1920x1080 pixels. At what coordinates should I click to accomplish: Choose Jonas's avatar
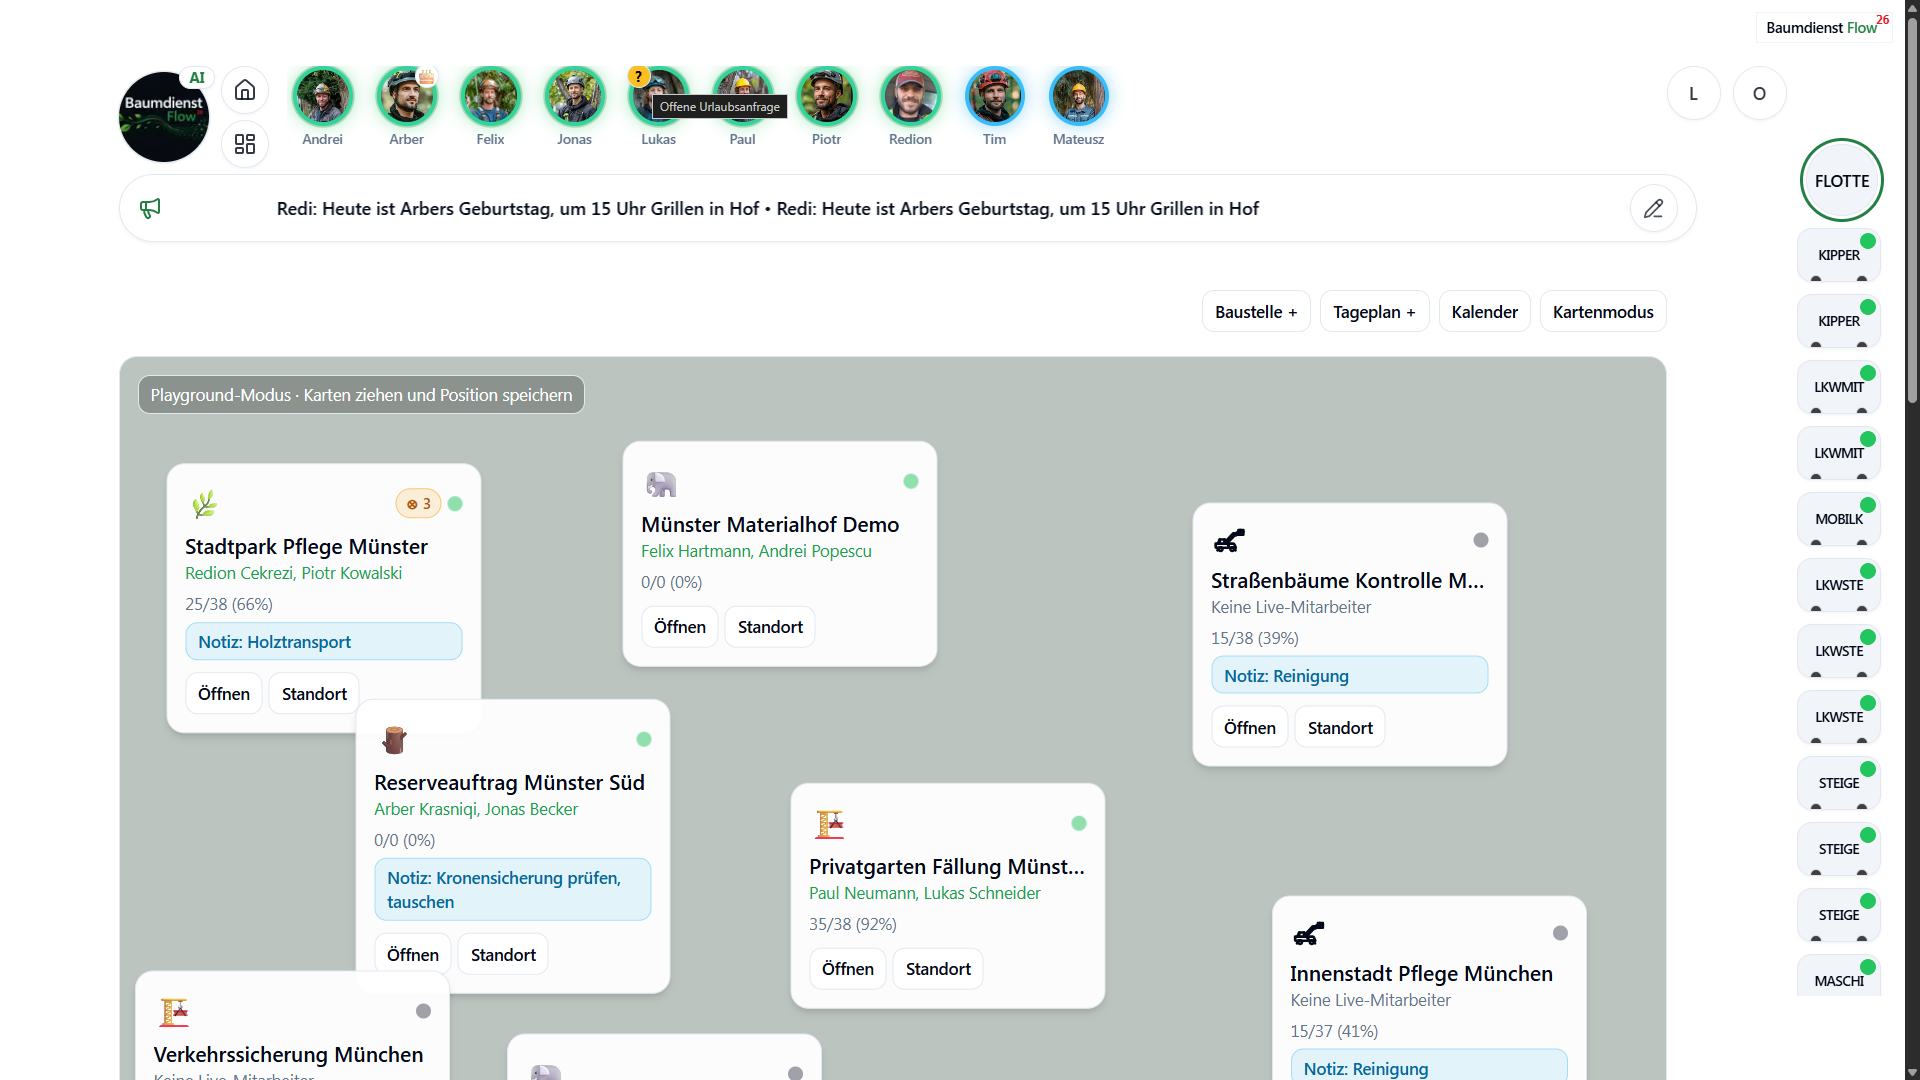point(574,96)
